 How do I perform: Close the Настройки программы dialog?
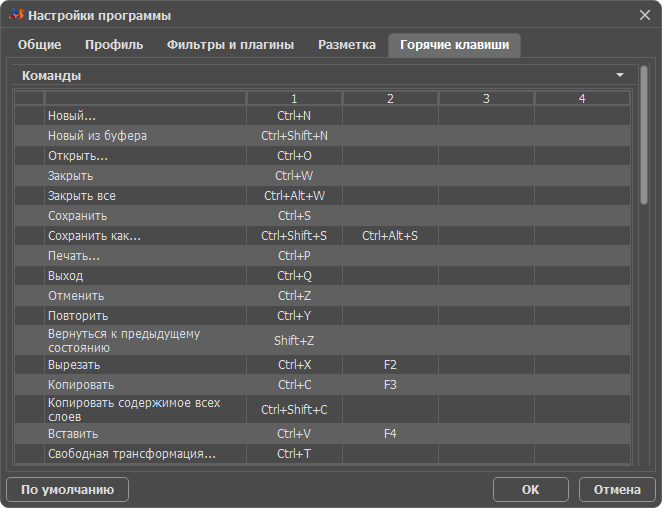pyautogui.click(x=645, y=15)
